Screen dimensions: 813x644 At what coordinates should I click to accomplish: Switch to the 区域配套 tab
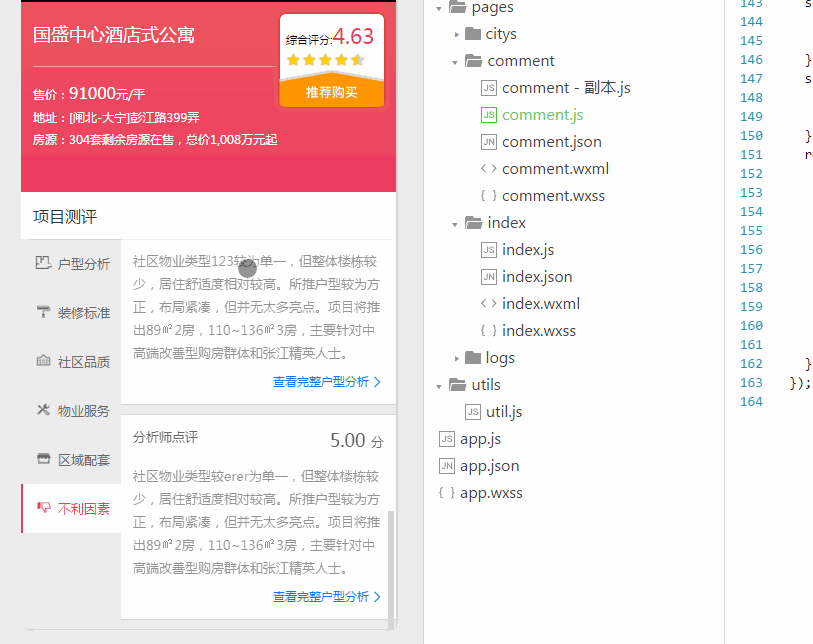[72, 459]
